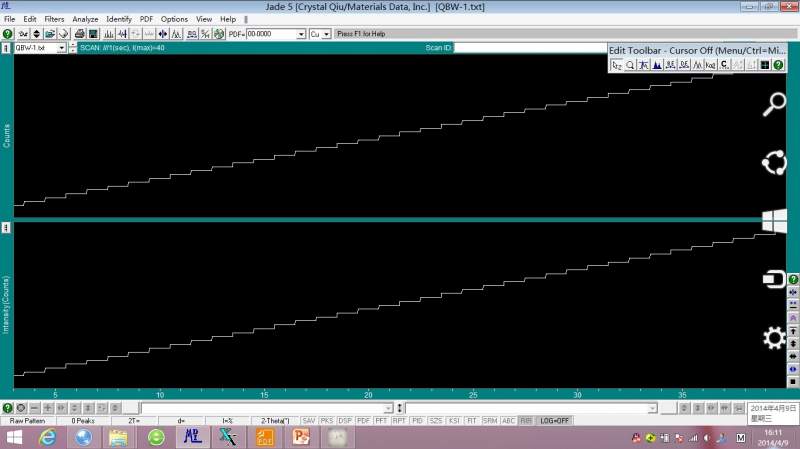Select the zoom magnifier tool in Edit Toolbar
This screenshot has width=800, height=449.
[x=630, y=65]
